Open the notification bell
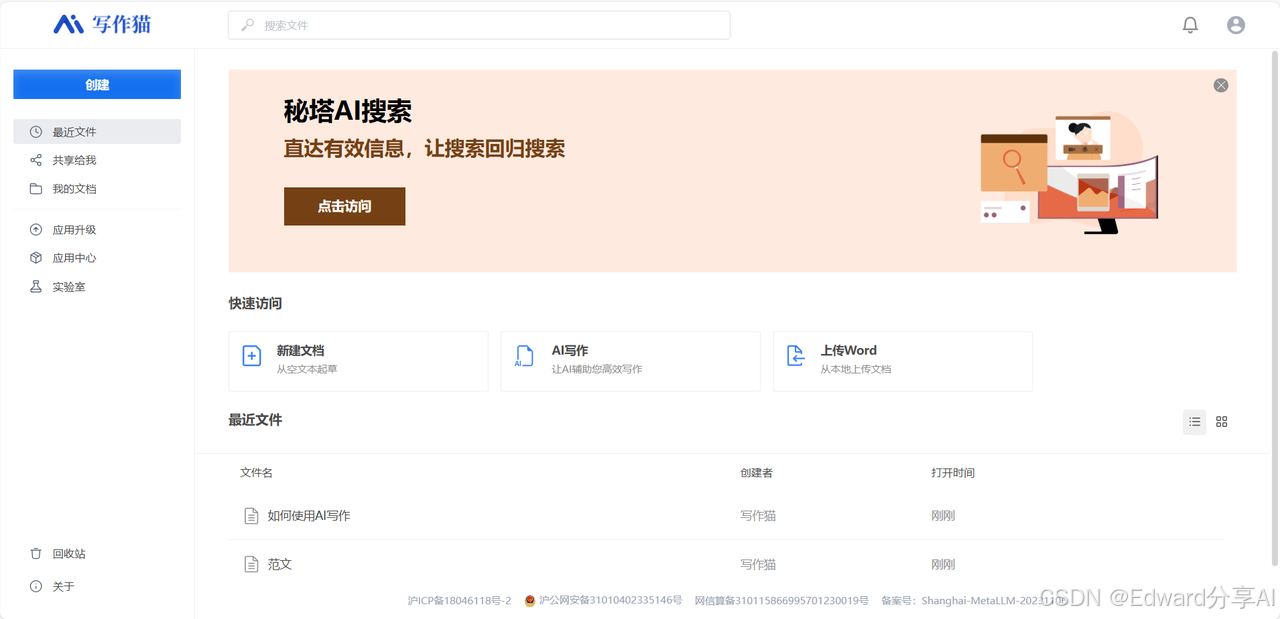The height and width of the screenshot is (619, 1280). click(x=1190, y=25)
